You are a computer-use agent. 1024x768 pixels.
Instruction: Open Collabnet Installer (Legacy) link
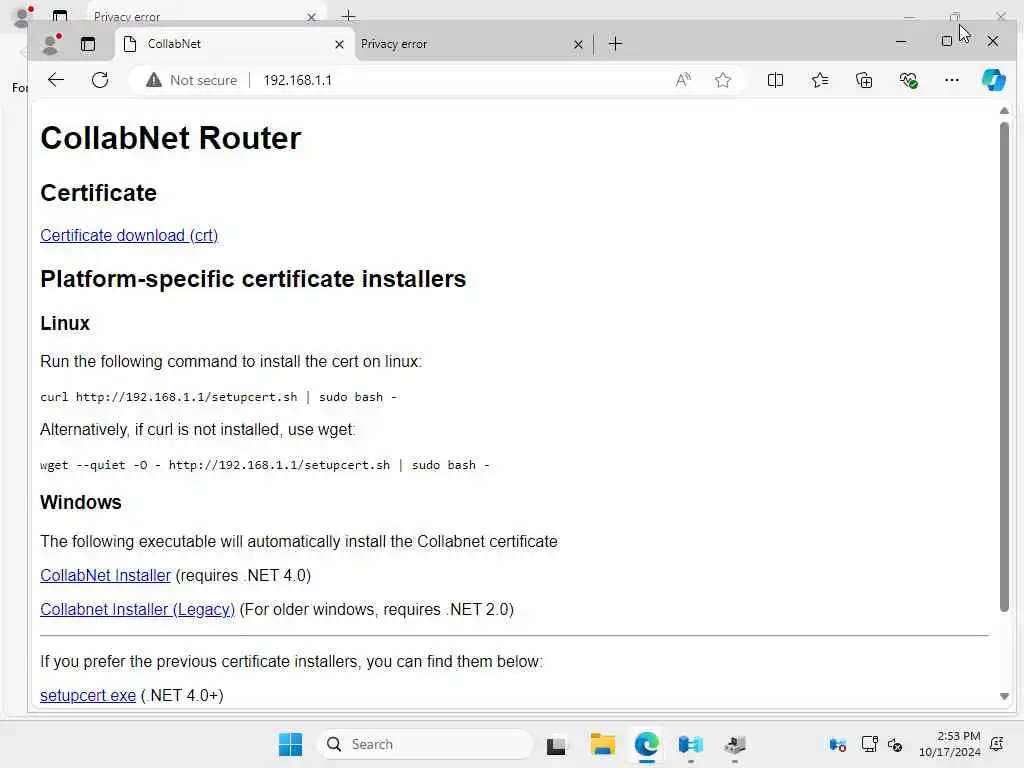(137, 609)
